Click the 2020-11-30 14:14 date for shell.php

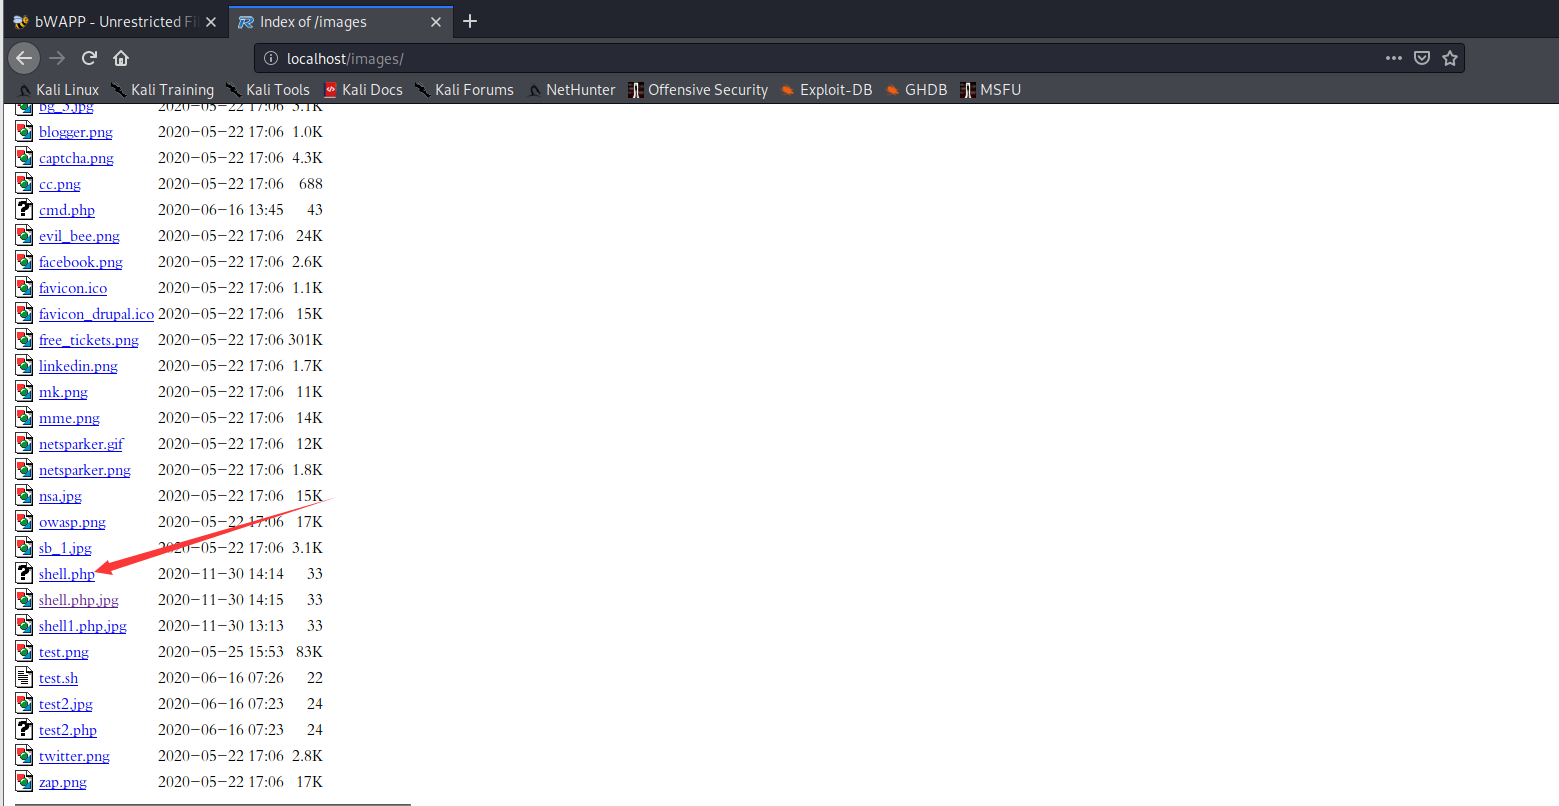(x=221, y=574)
